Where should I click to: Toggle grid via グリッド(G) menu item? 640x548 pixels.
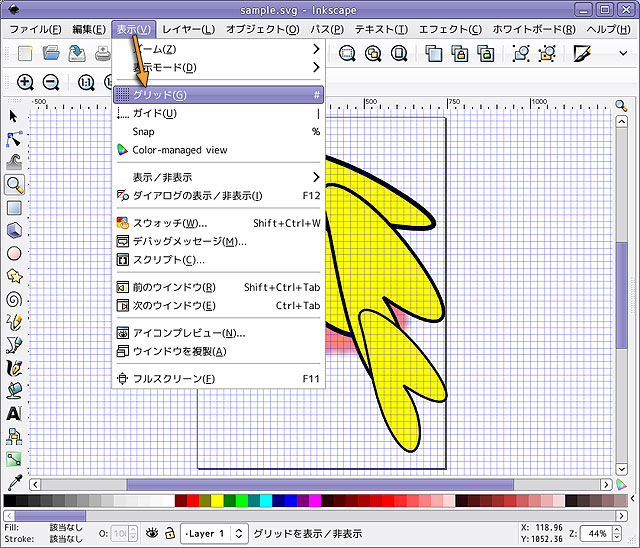coord(160,95)
